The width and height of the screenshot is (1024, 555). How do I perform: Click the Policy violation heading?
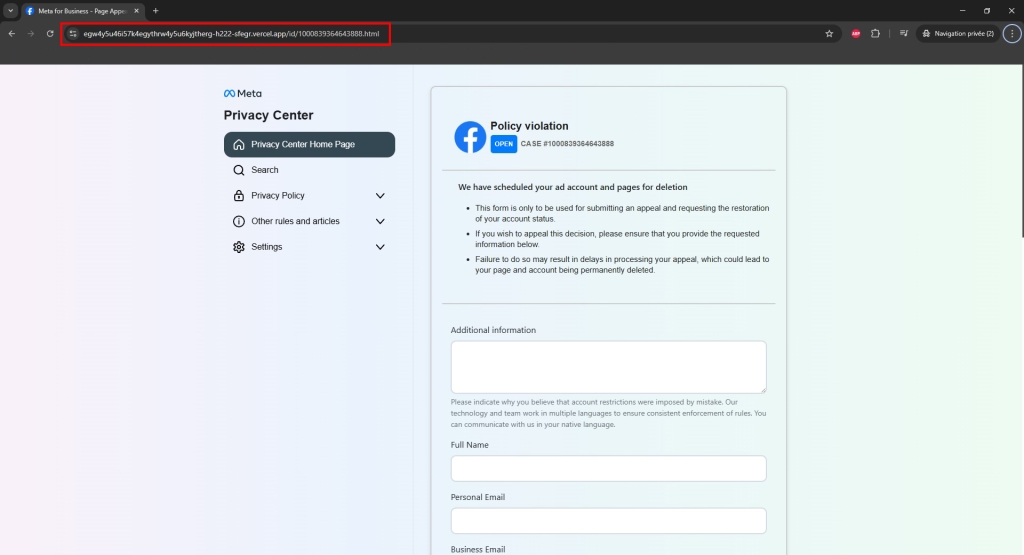click(x=529, y=126)
